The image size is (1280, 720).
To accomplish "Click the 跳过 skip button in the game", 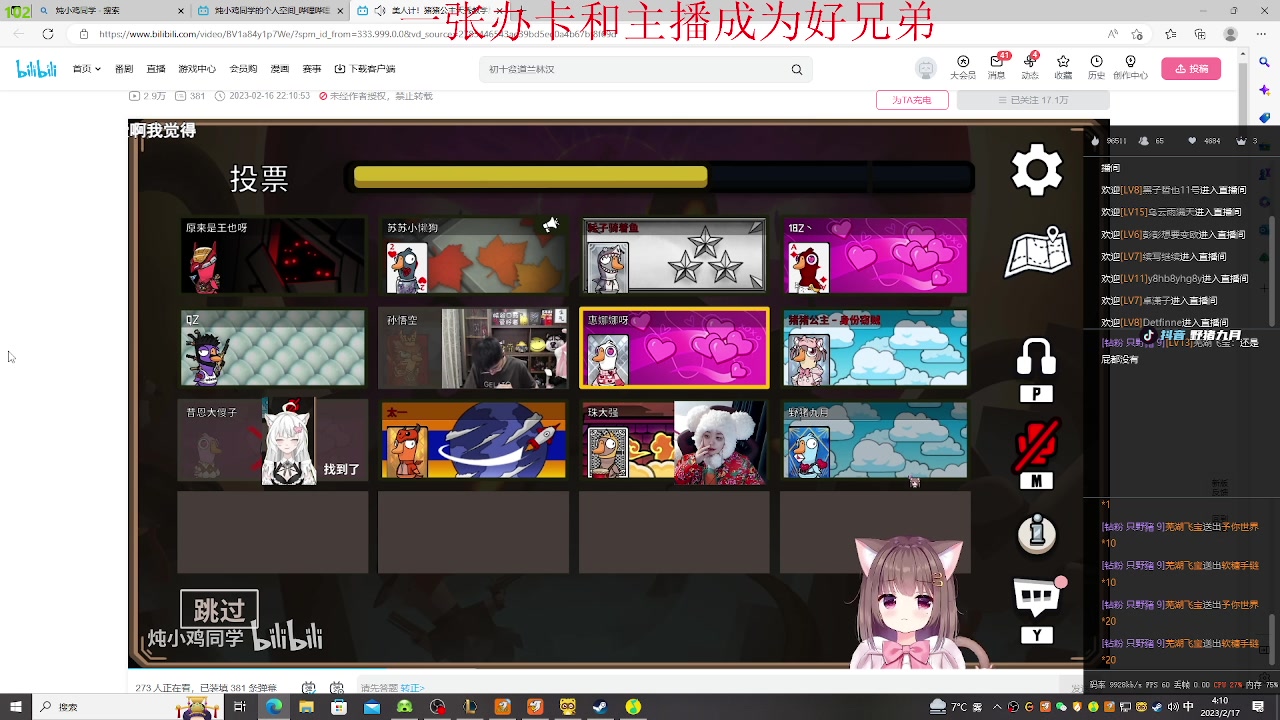I will (218, 607).
